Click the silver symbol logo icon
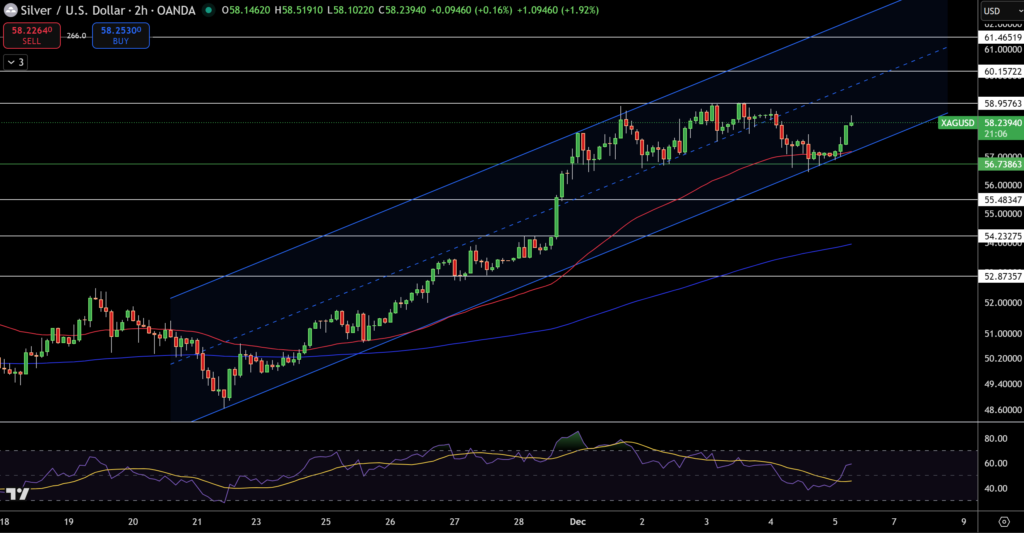 (10, 10)
